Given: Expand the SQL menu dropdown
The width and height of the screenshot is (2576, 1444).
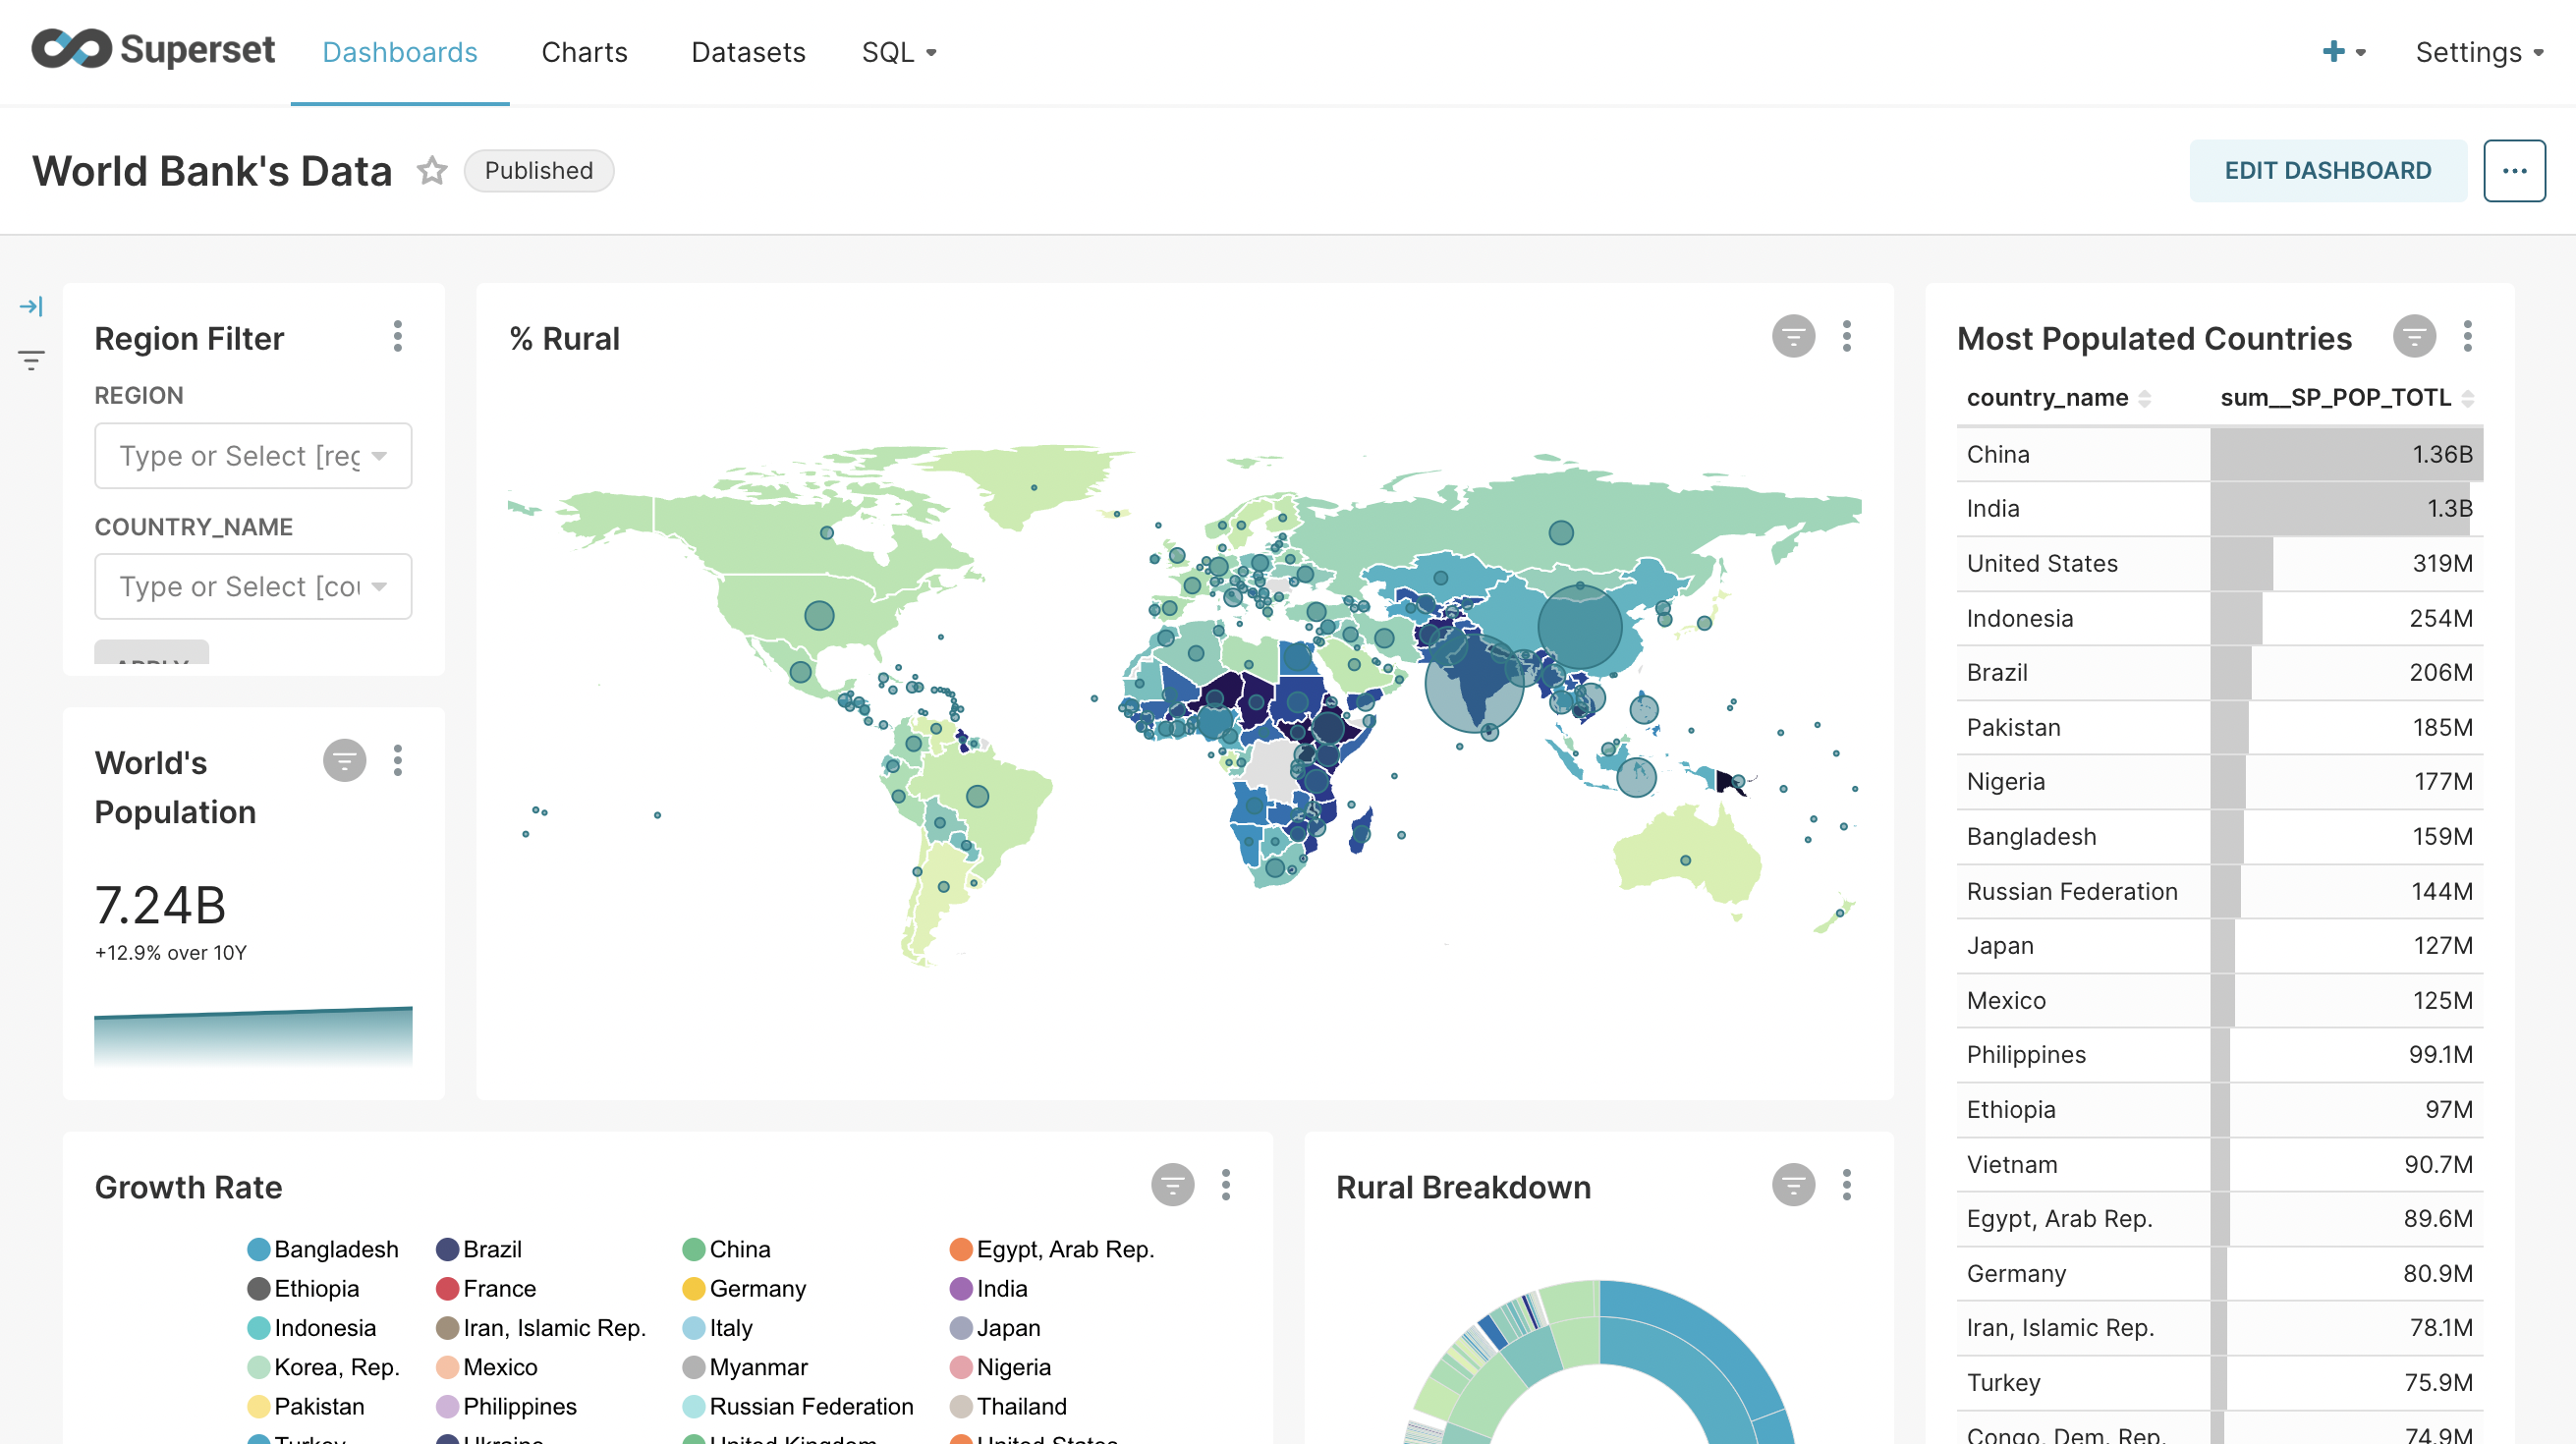Looking at the screenshot, I should point(898,52).
